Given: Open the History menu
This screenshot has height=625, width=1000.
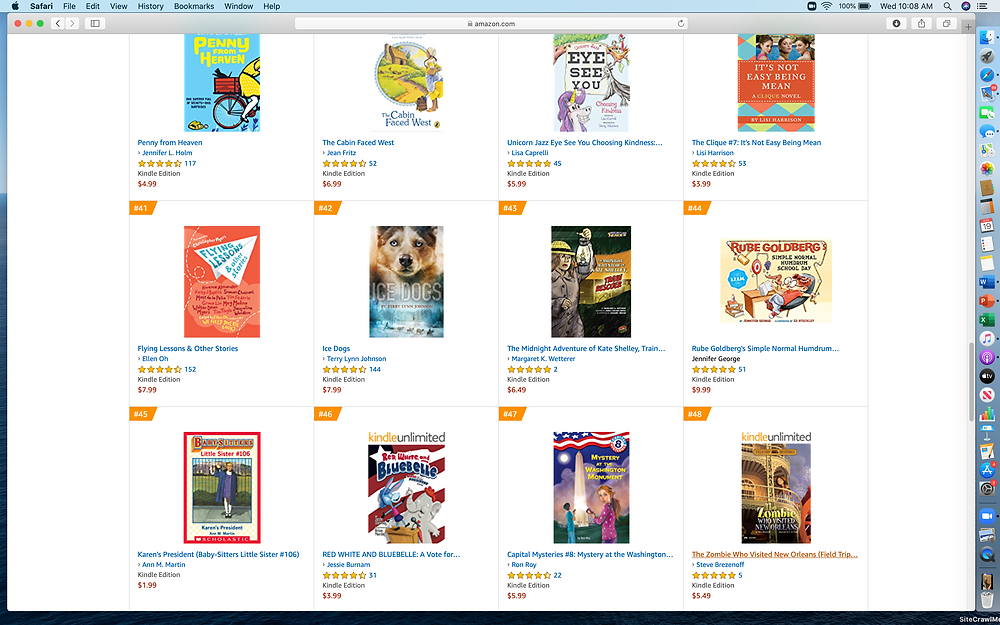Looking at the screenshot, I should point(151,6).
